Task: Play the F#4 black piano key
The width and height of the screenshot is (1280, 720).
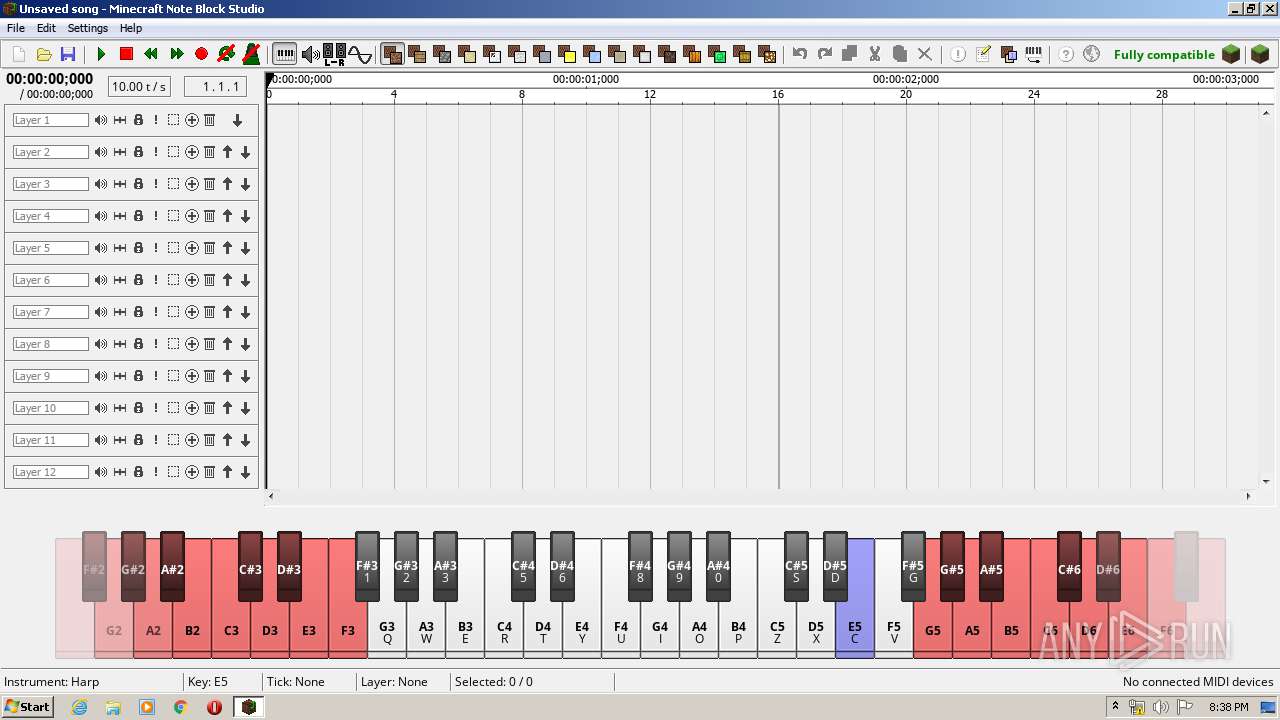Action: 640,565
